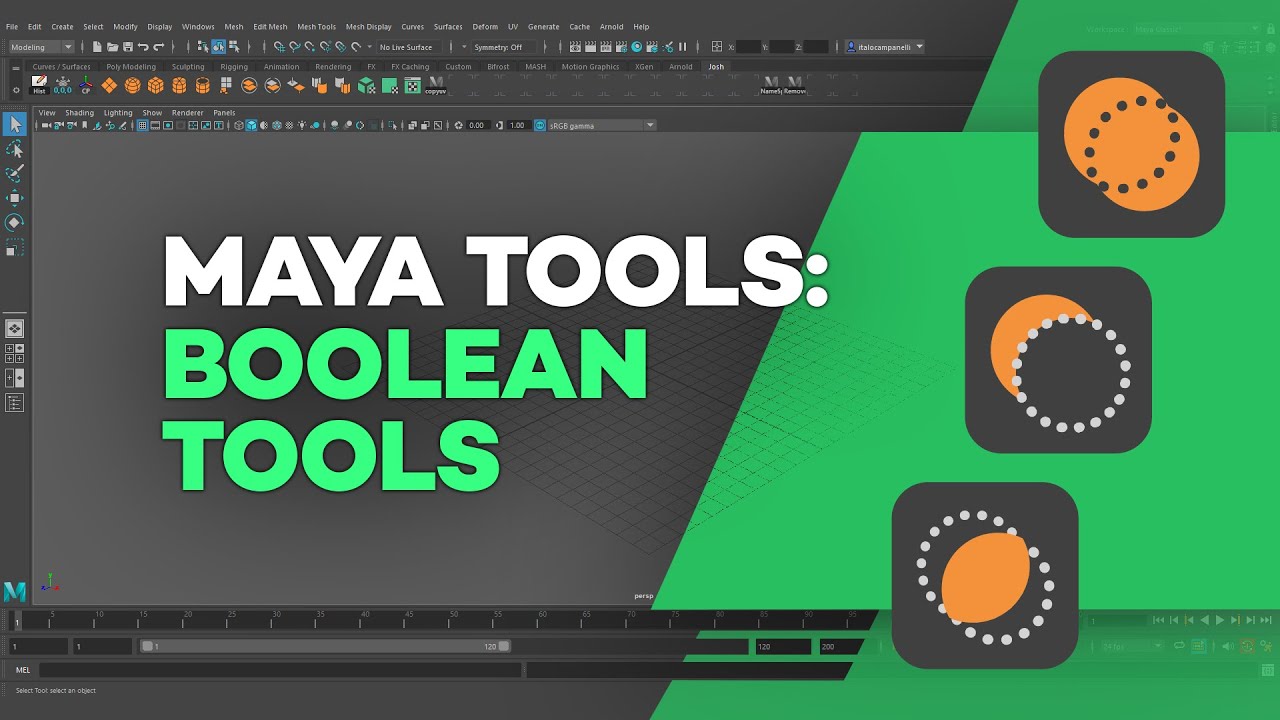Pick the Scale tool in toolbox

click(15, 247)
